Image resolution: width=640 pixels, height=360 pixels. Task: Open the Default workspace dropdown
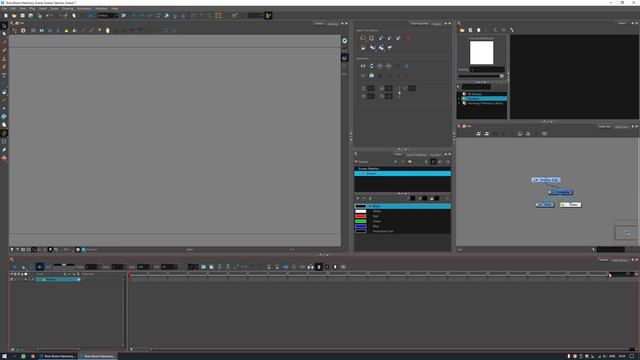(108, 16)
